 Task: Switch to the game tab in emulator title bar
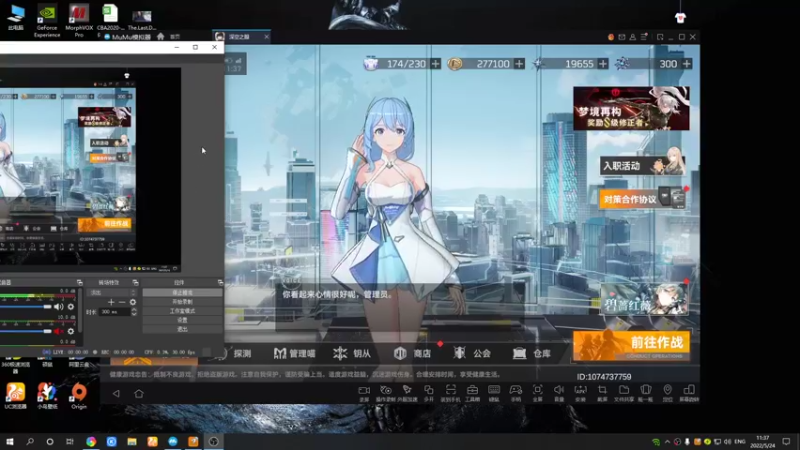click(242, 37)
